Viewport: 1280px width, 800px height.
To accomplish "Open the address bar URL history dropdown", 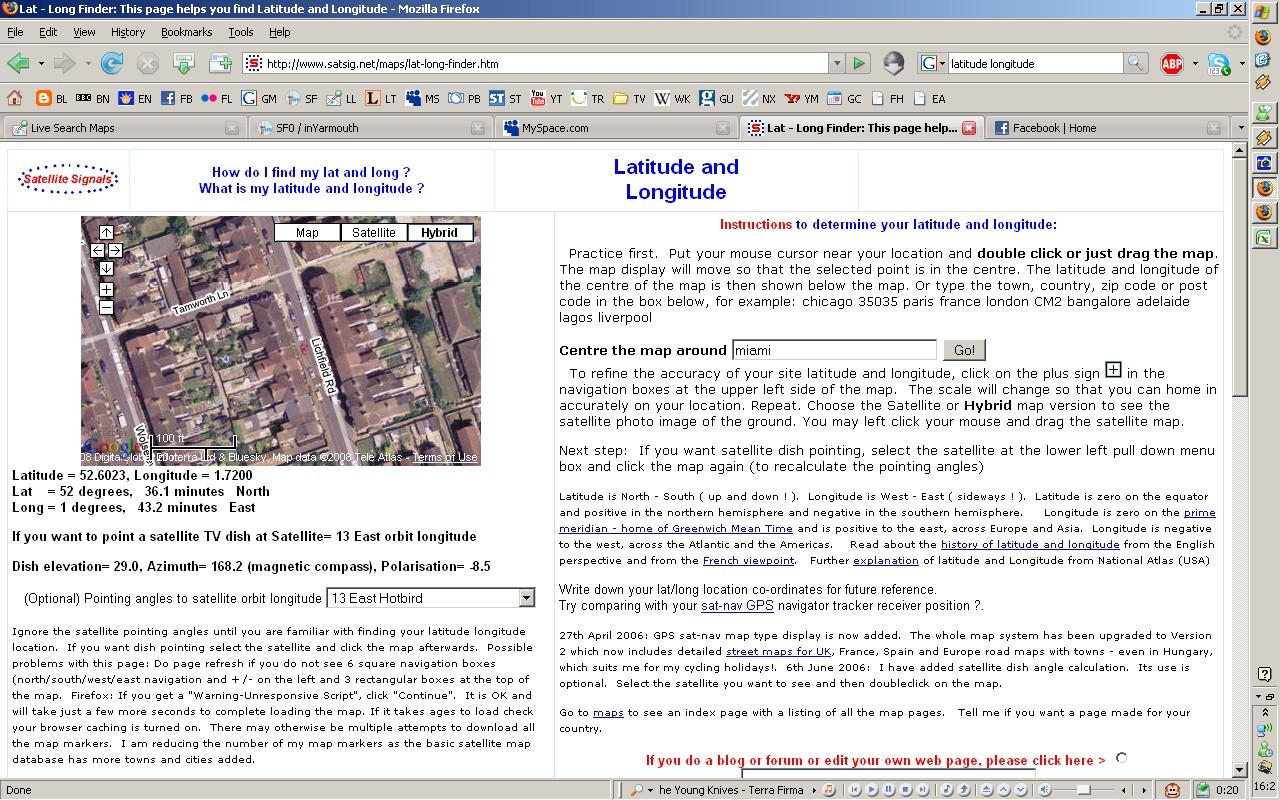I will click(x=836, y=64).
